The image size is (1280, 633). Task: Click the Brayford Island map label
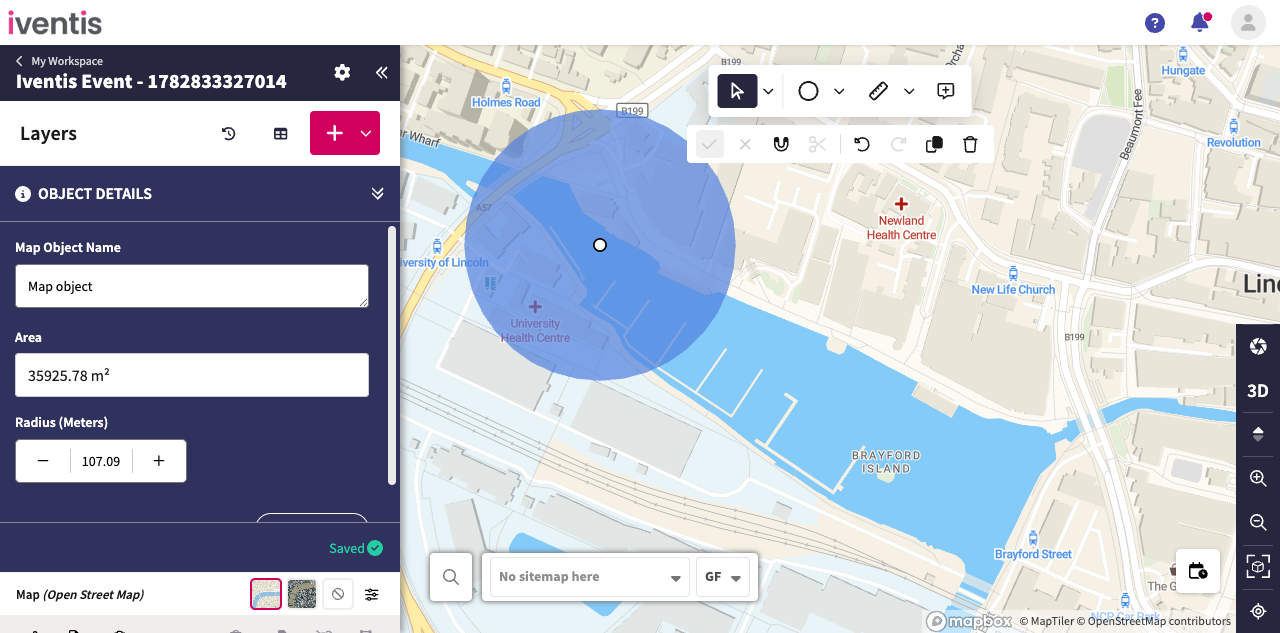click(x=886, y=462)
